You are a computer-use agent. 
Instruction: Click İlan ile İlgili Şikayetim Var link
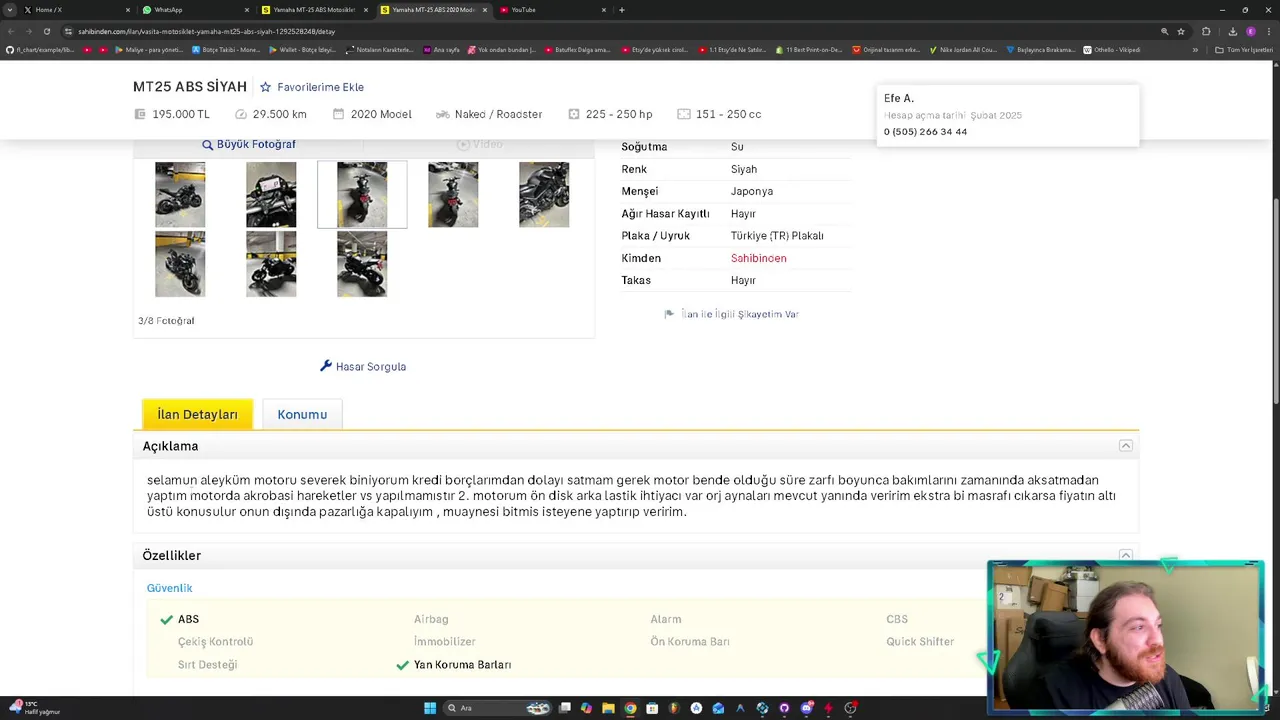point(740,314)
